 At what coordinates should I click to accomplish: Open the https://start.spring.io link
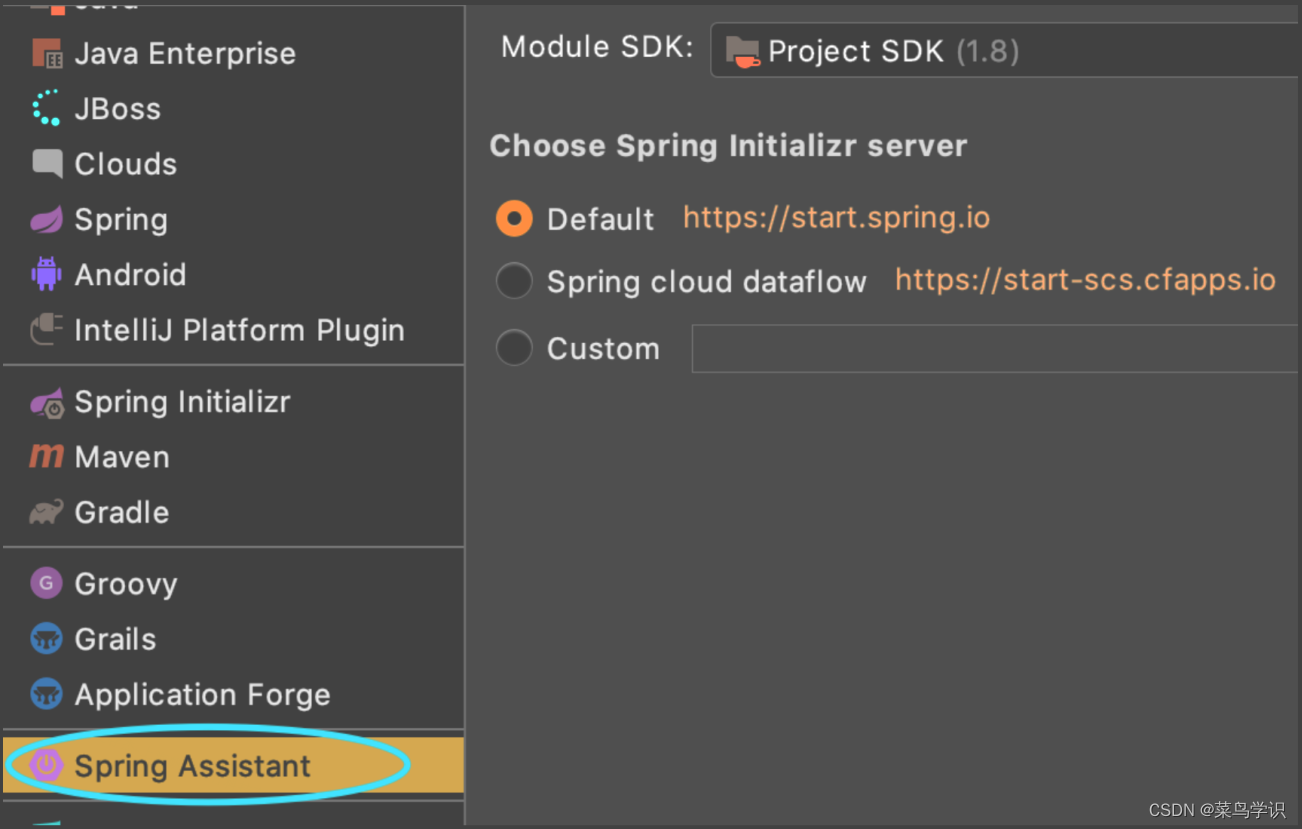point(836,218)
